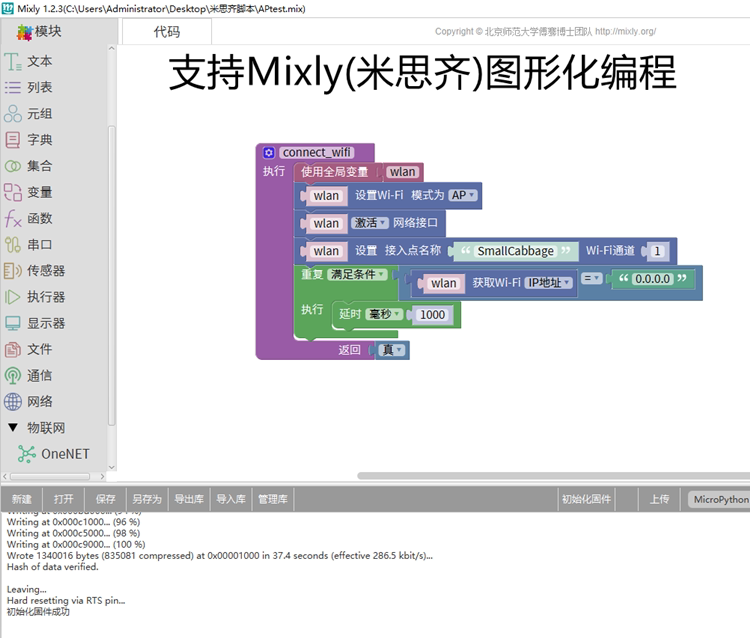
Task: Edit the 0.0.0.0 string field
Action: coord(652,279)
